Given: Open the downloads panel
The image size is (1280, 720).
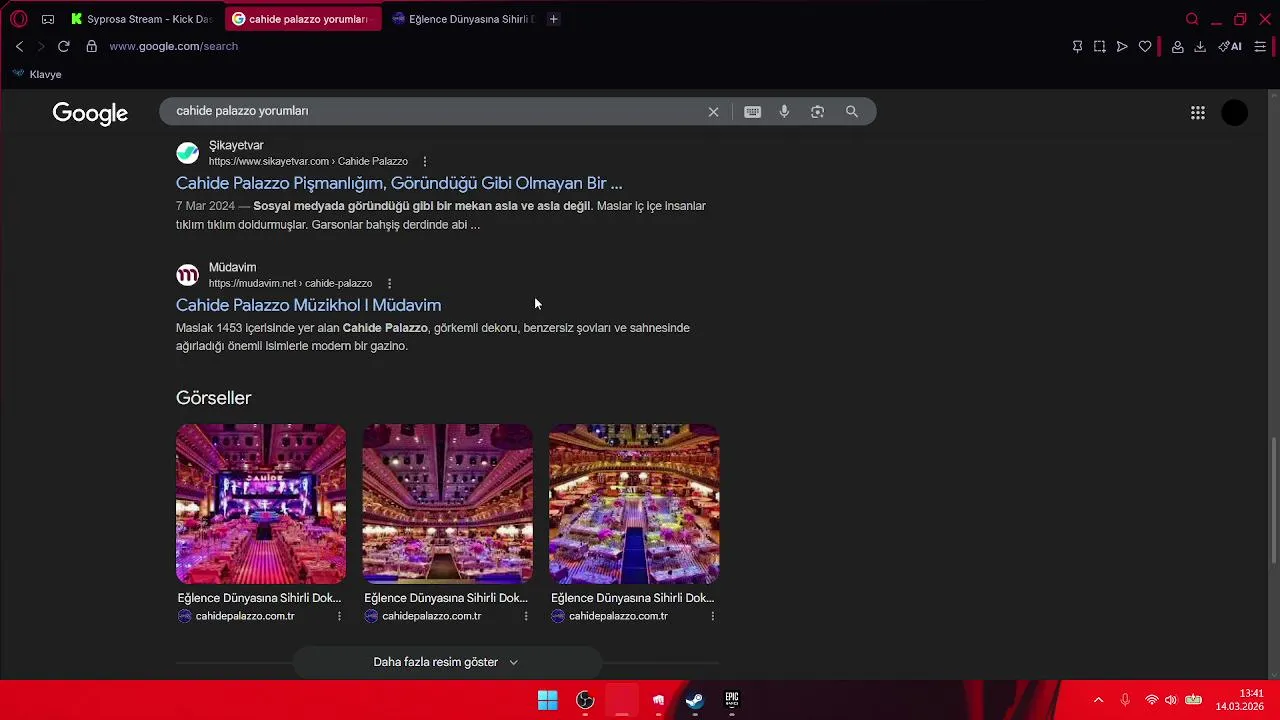Looking at the screenshot, I should click(1200, 46).
